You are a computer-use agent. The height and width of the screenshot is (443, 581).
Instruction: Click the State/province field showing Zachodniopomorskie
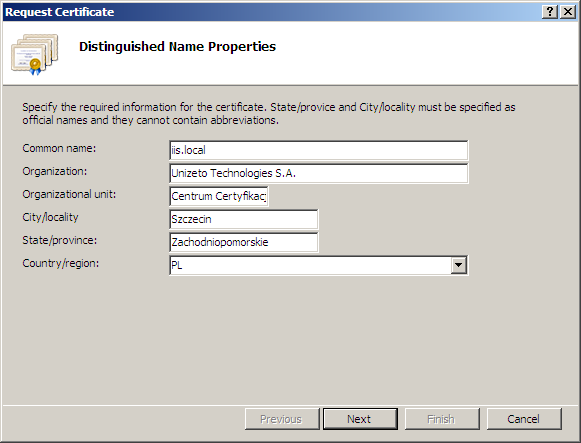click(x=243, y=242)
